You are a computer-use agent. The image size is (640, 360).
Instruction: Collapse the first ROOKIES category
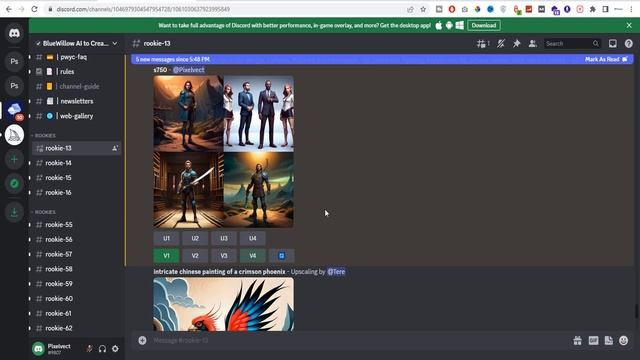(x=44, y=136)
